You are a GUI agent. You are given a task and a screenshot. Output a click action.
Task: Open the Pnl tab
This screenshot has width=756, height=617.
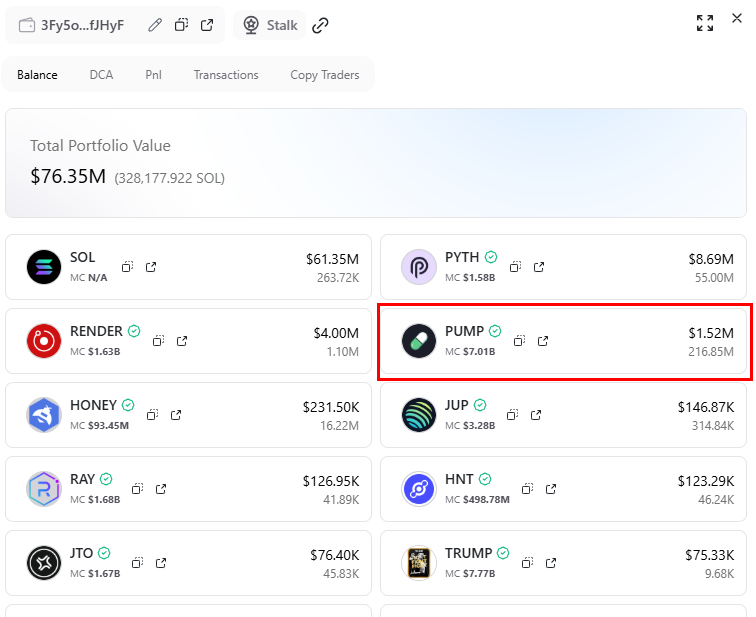pyautogui.click(x=153, y=75)
